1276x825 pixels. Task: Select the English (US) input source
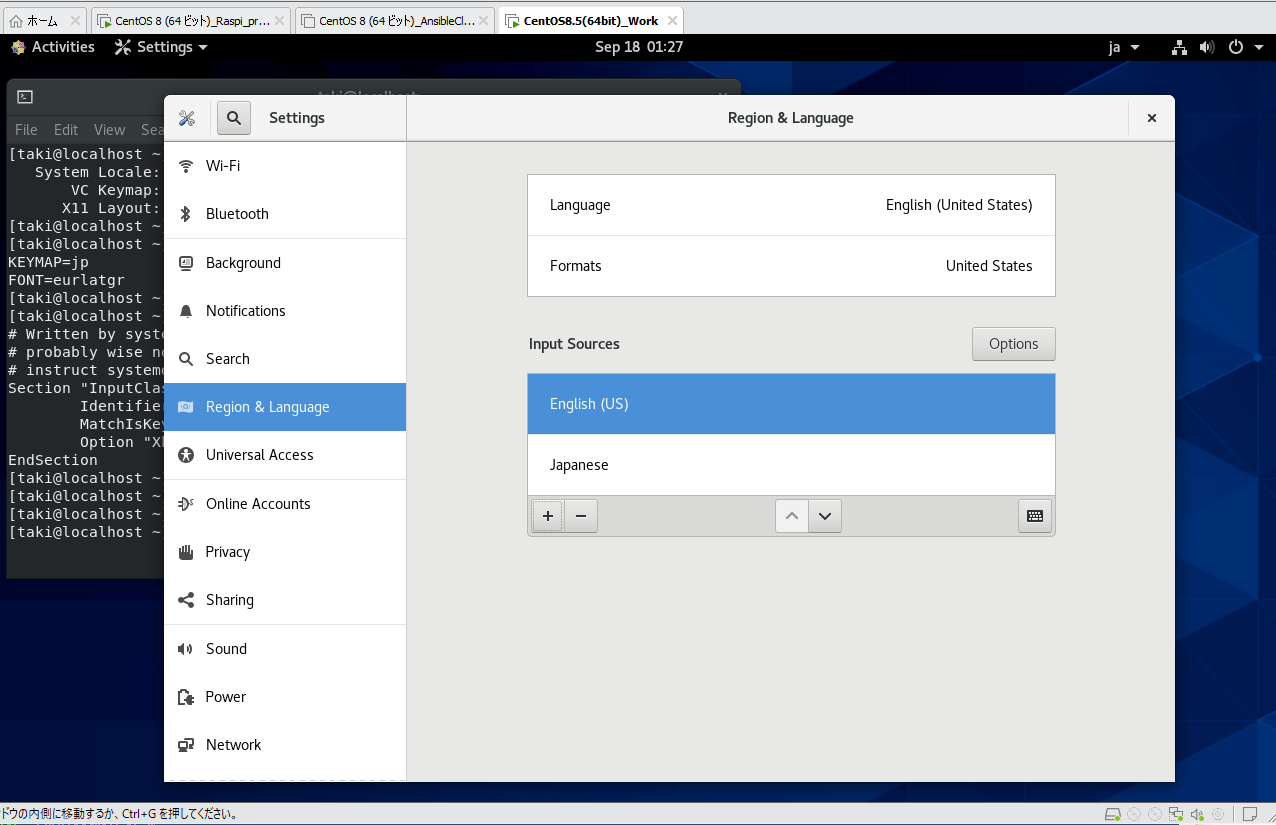[791, 404]
